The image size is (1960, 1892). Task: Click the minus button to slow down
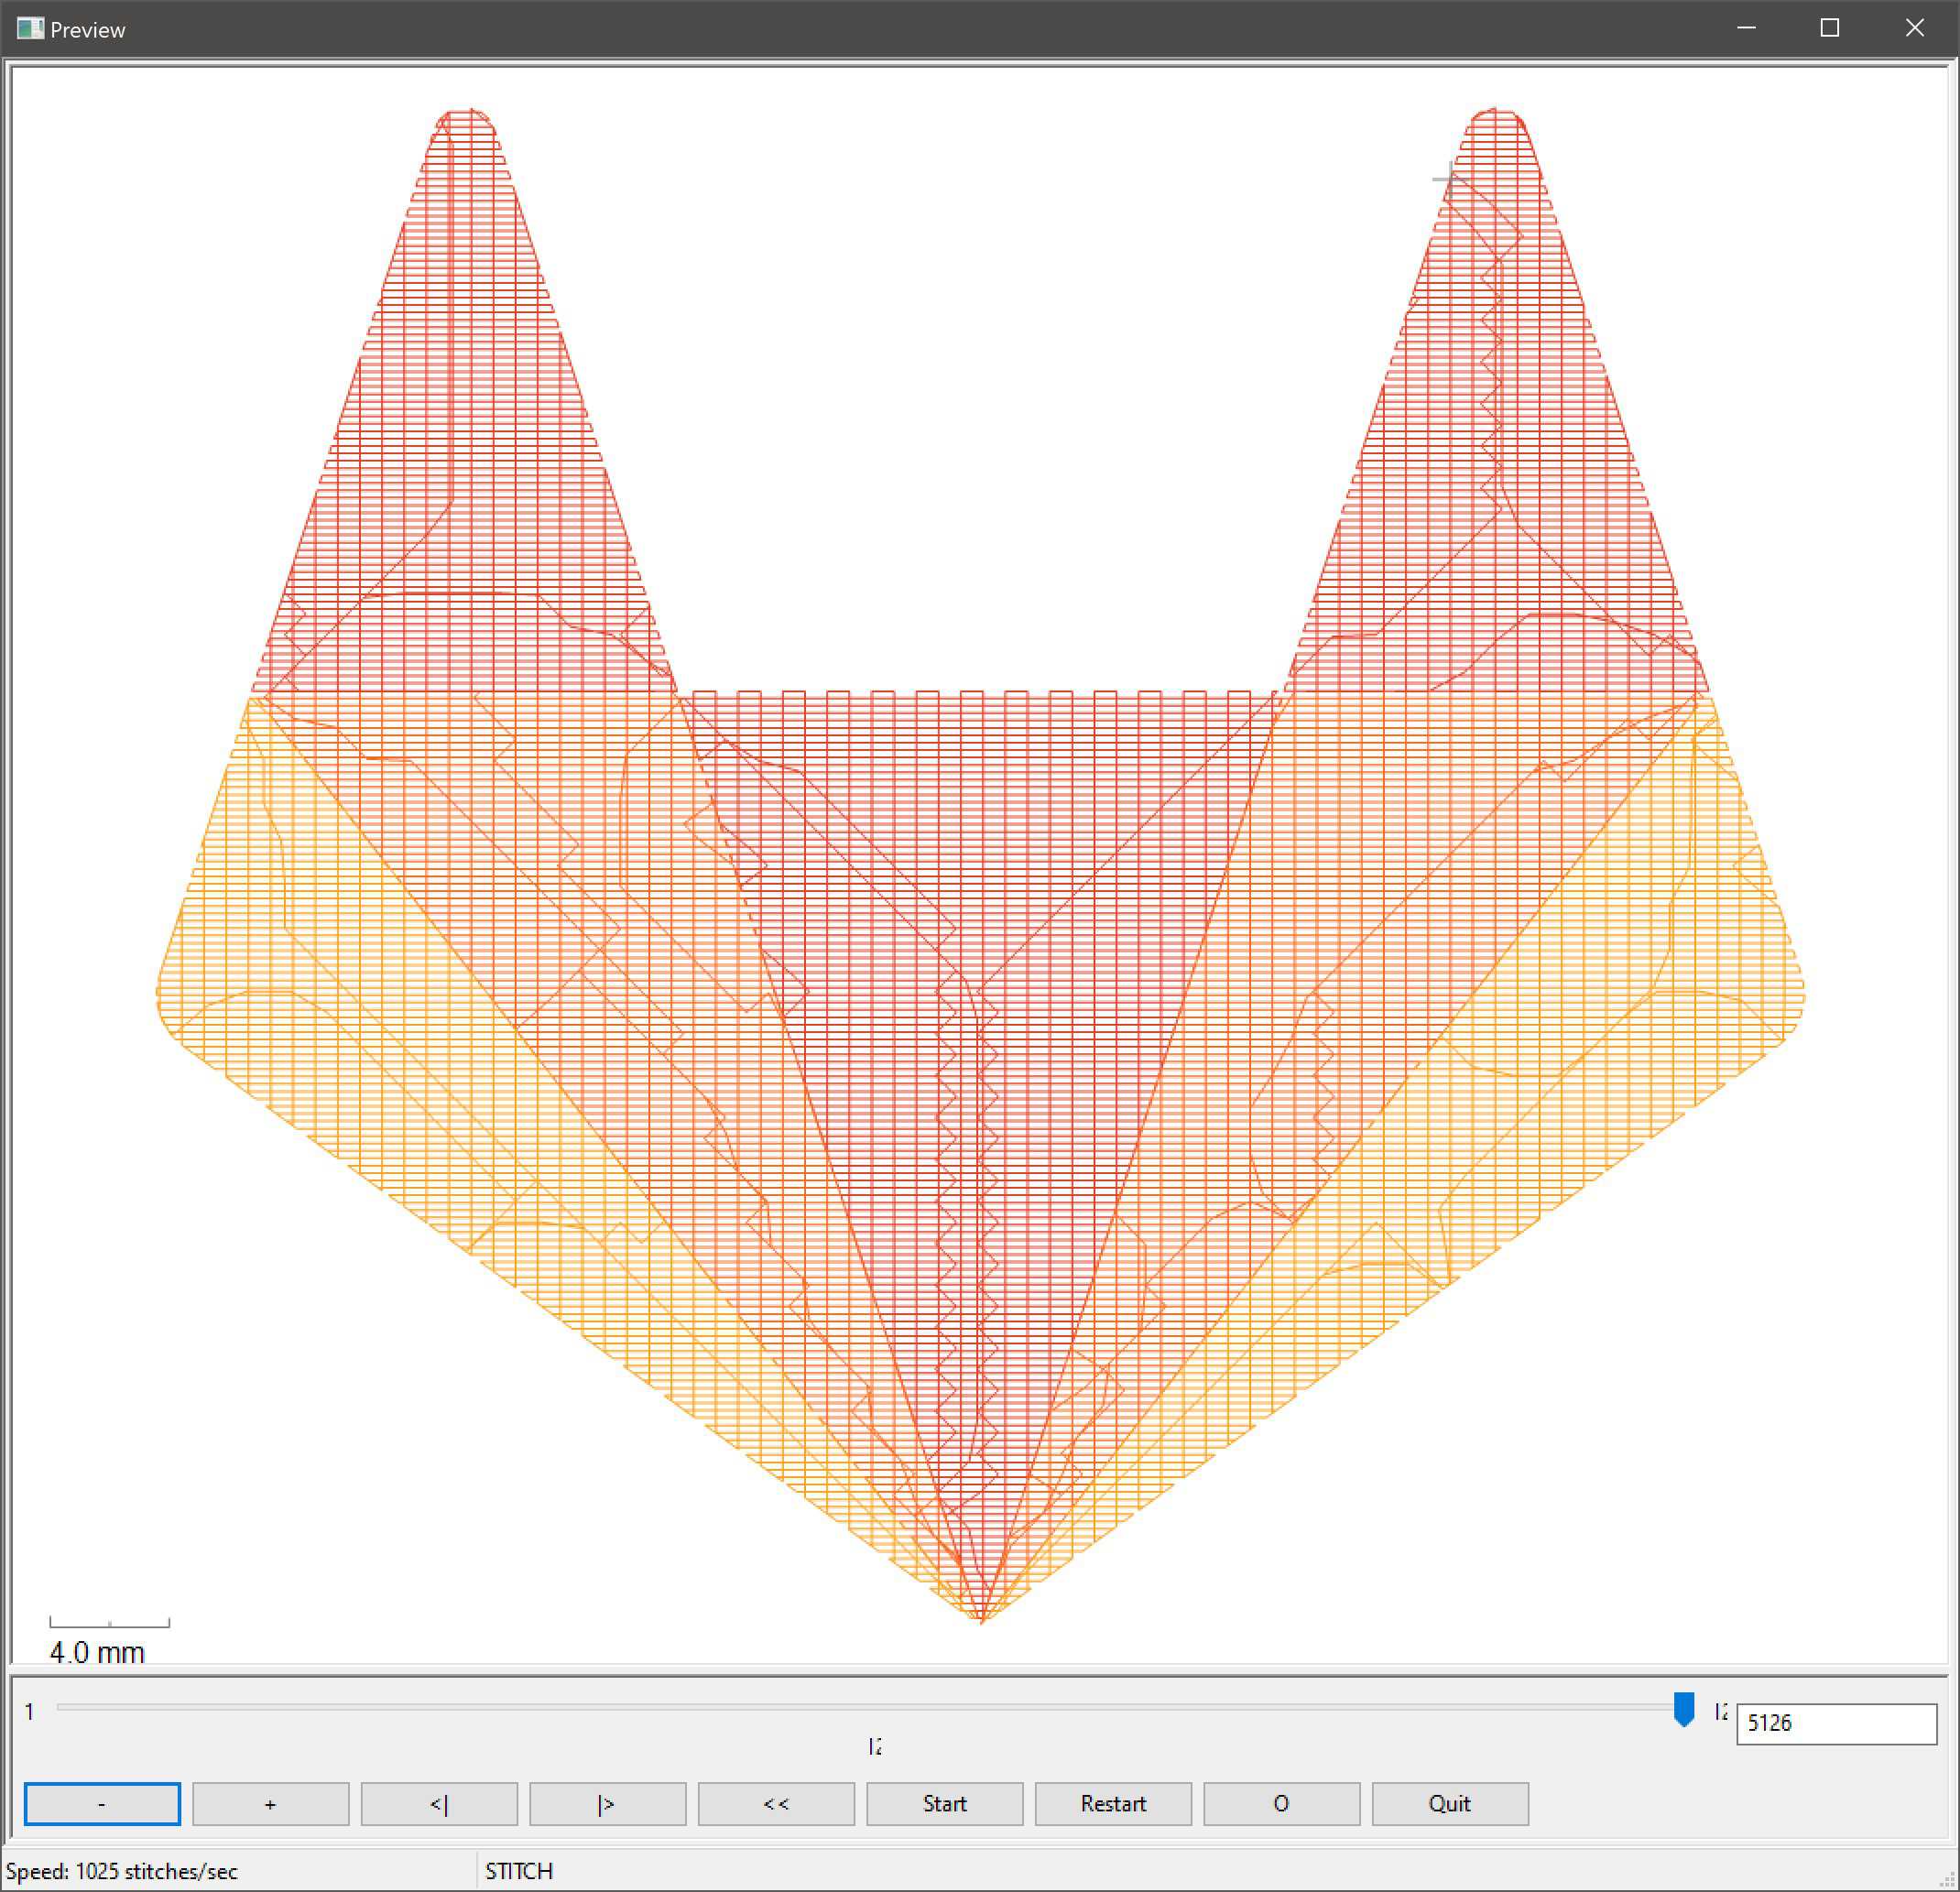pyautogui.click(x=102, y=1803)
